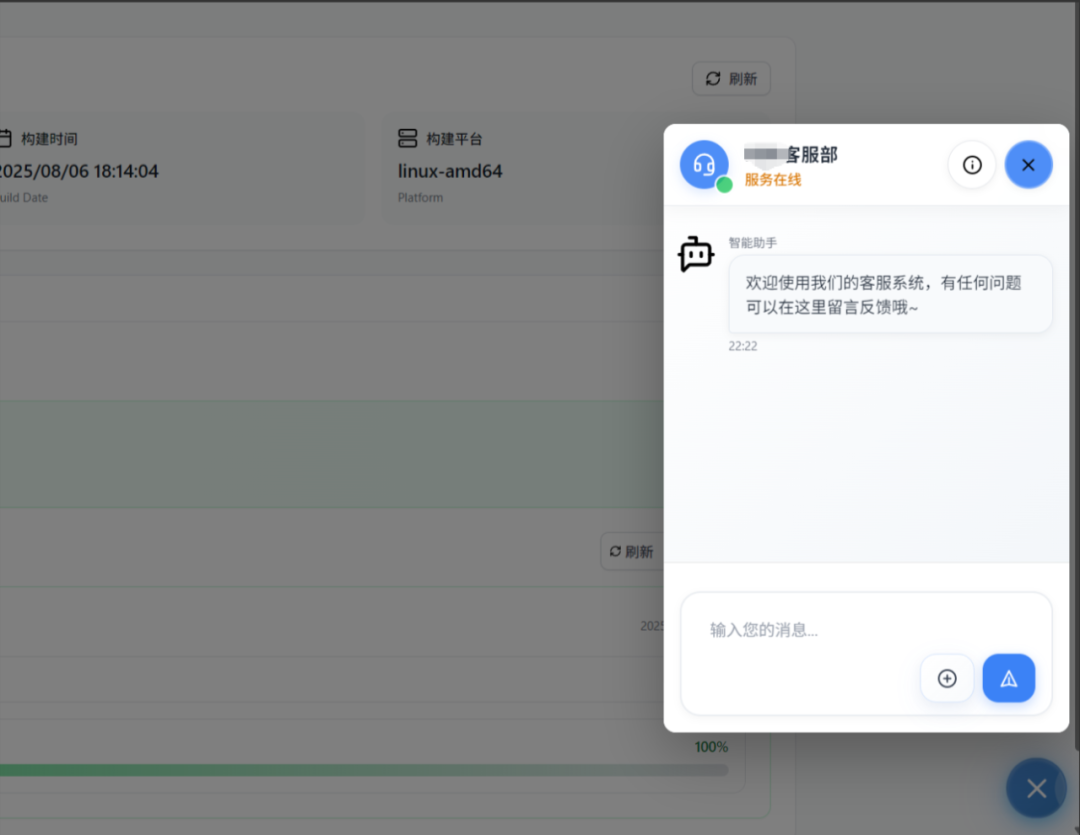The width and height of the screenshot is (1080, 835).
Task: Open chat info via the circled-i button
Action: click(x=971, y=165)
